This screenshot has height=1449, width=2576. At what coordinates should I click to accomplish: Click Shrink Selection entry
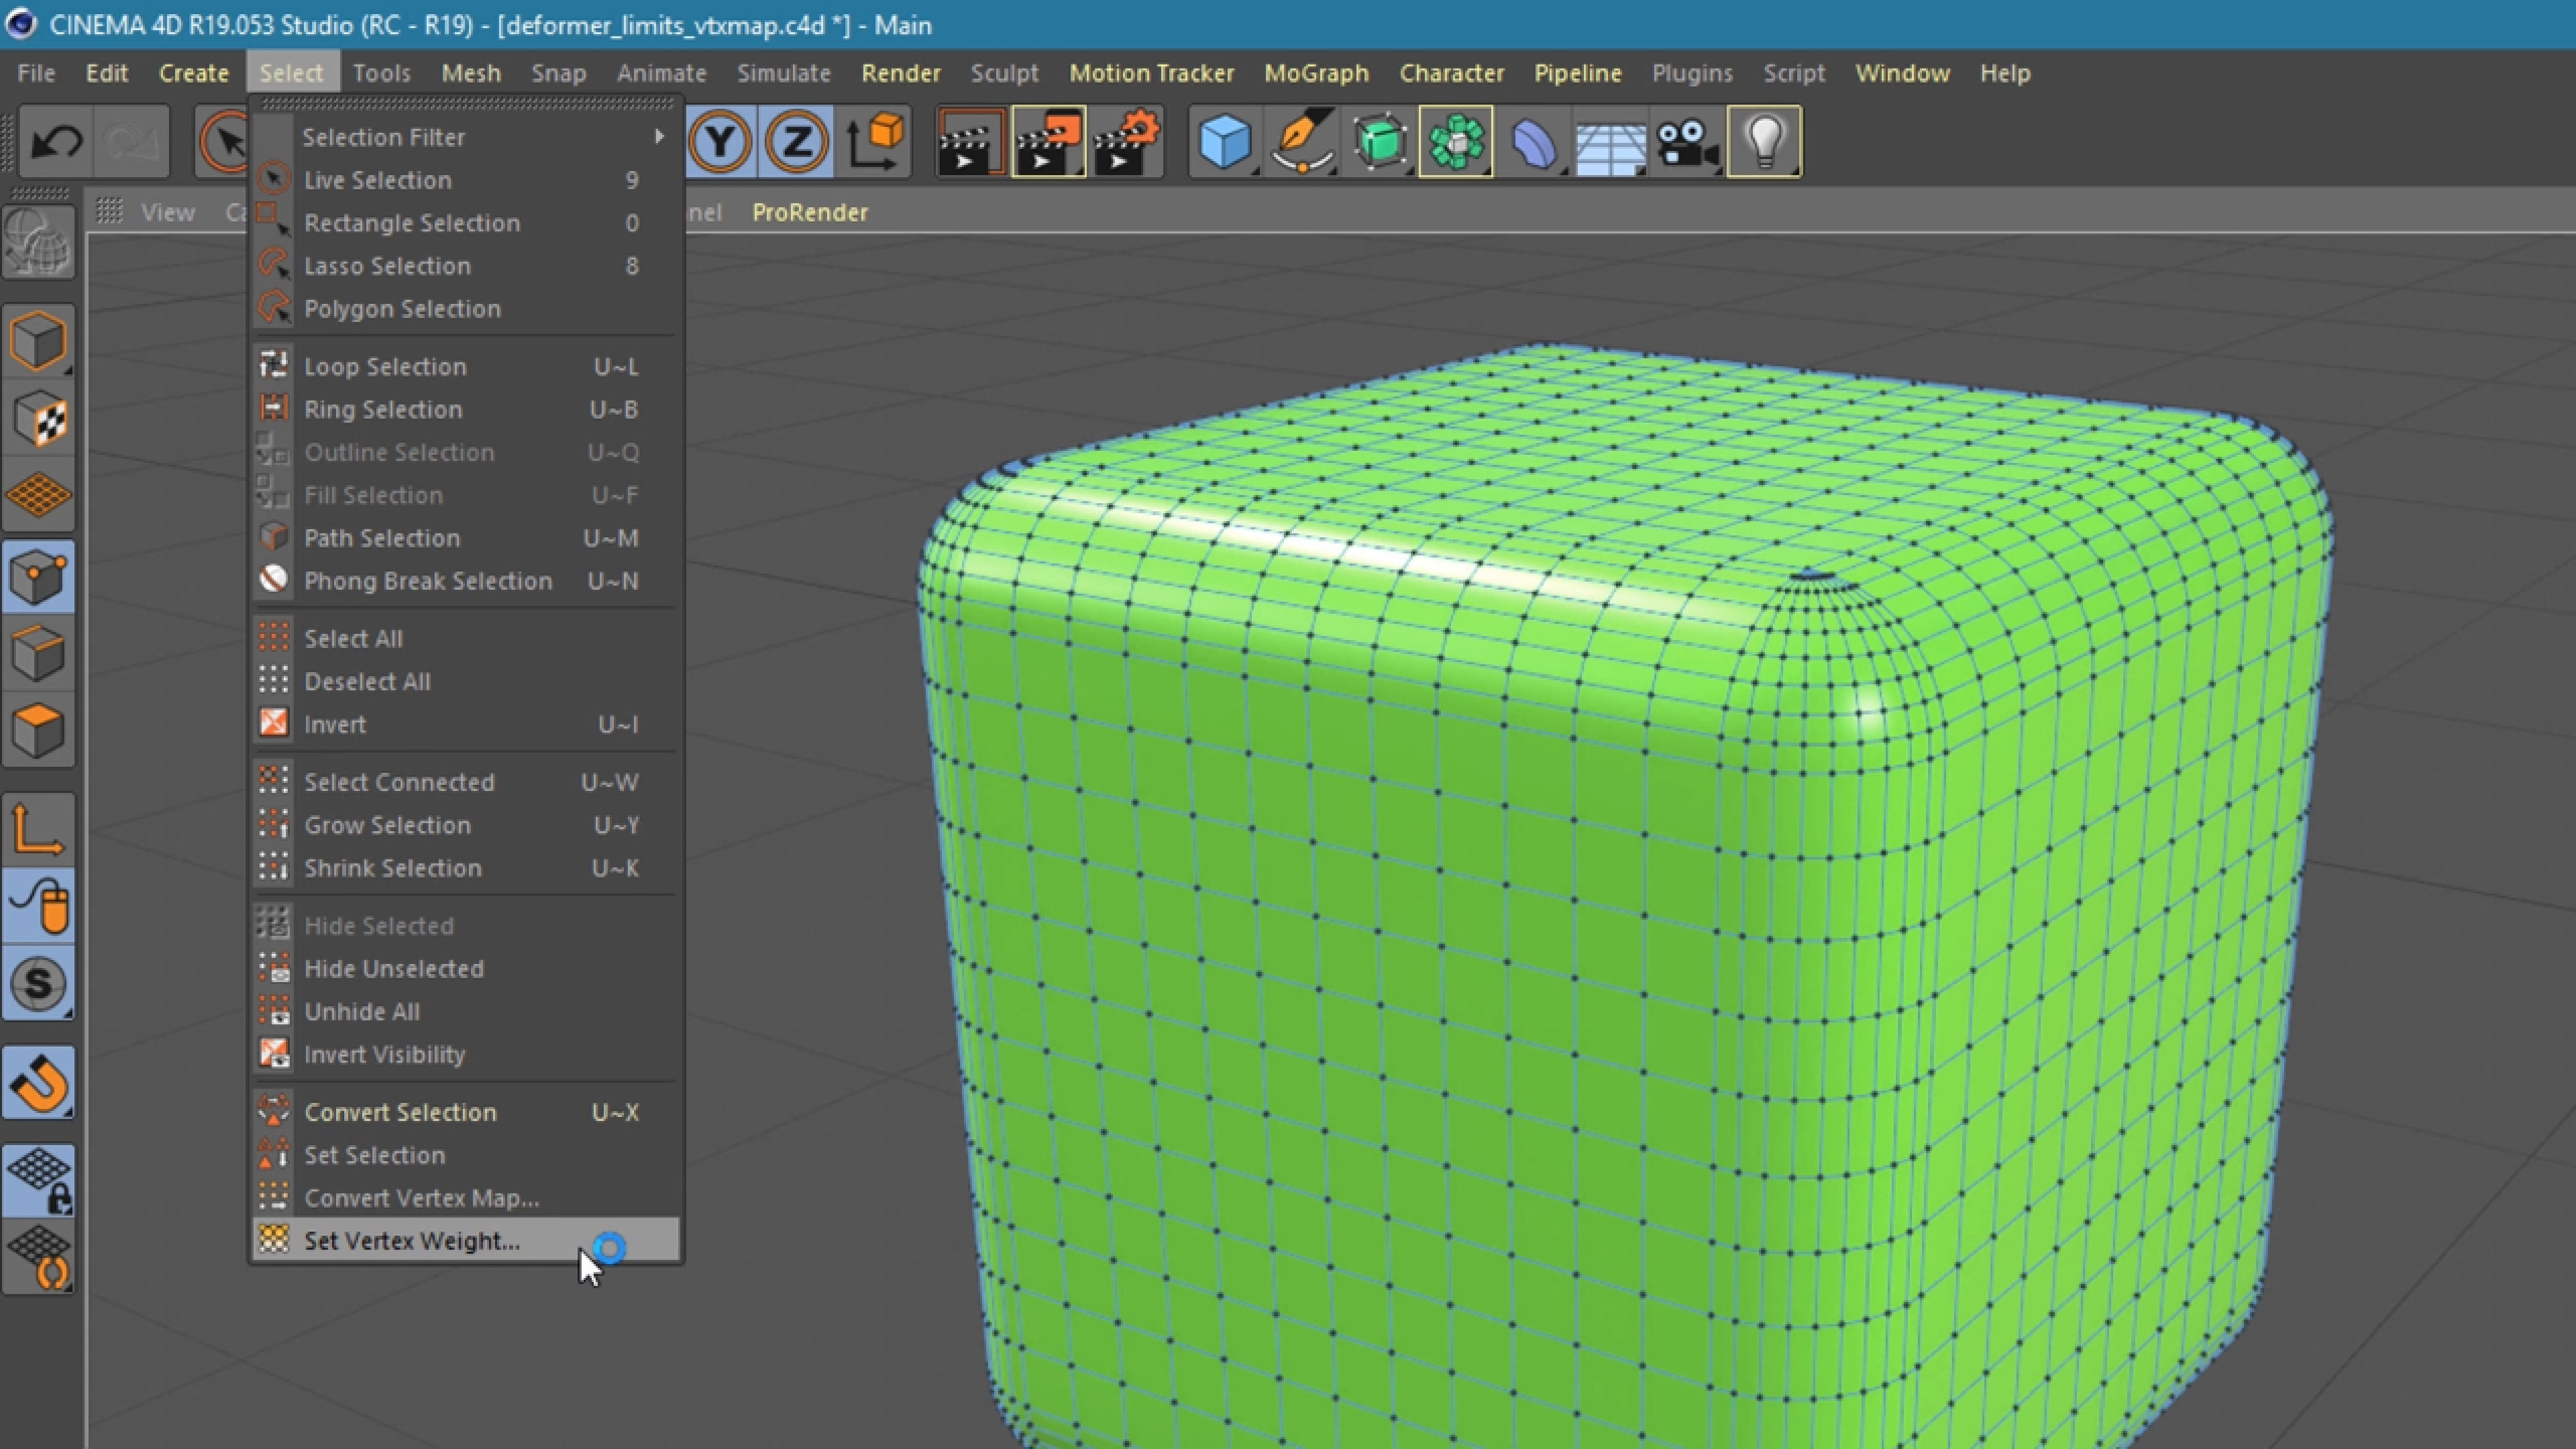466,868
